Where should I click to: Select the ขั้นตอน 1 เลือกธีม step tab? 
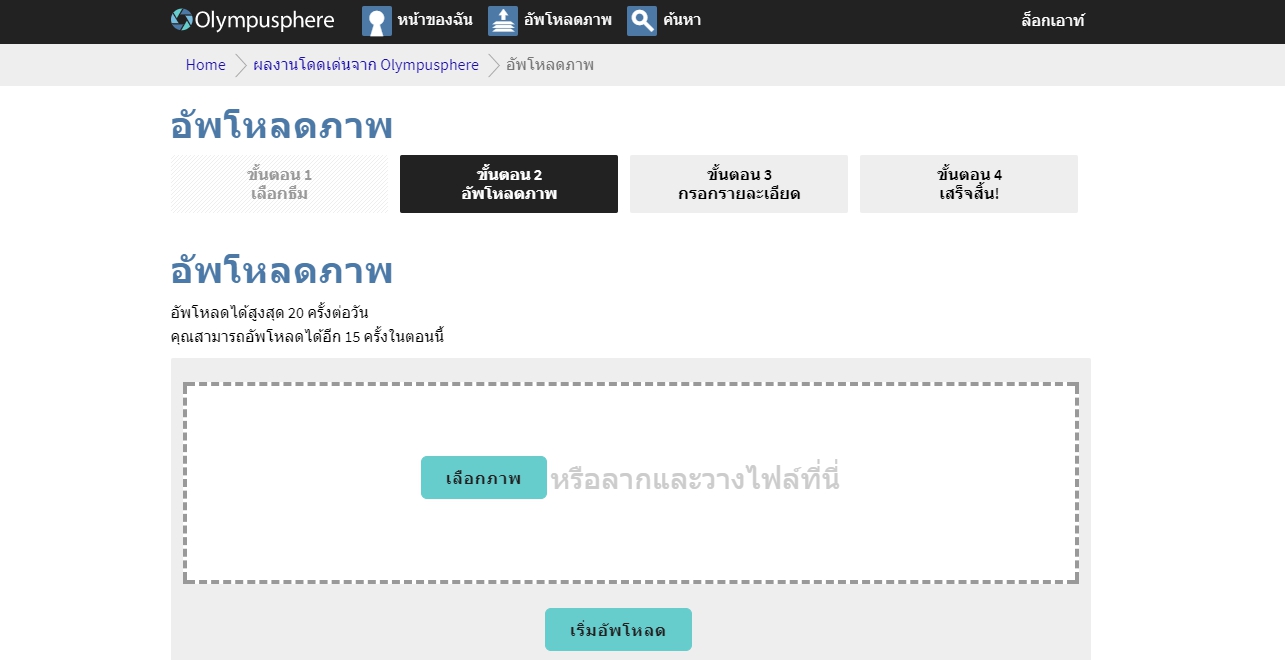[x=279, y=184]
